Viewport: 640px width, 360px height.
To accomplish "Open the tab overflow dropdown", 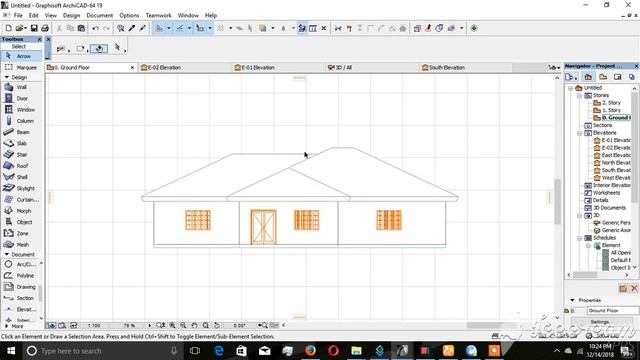I will pos(554,68).
